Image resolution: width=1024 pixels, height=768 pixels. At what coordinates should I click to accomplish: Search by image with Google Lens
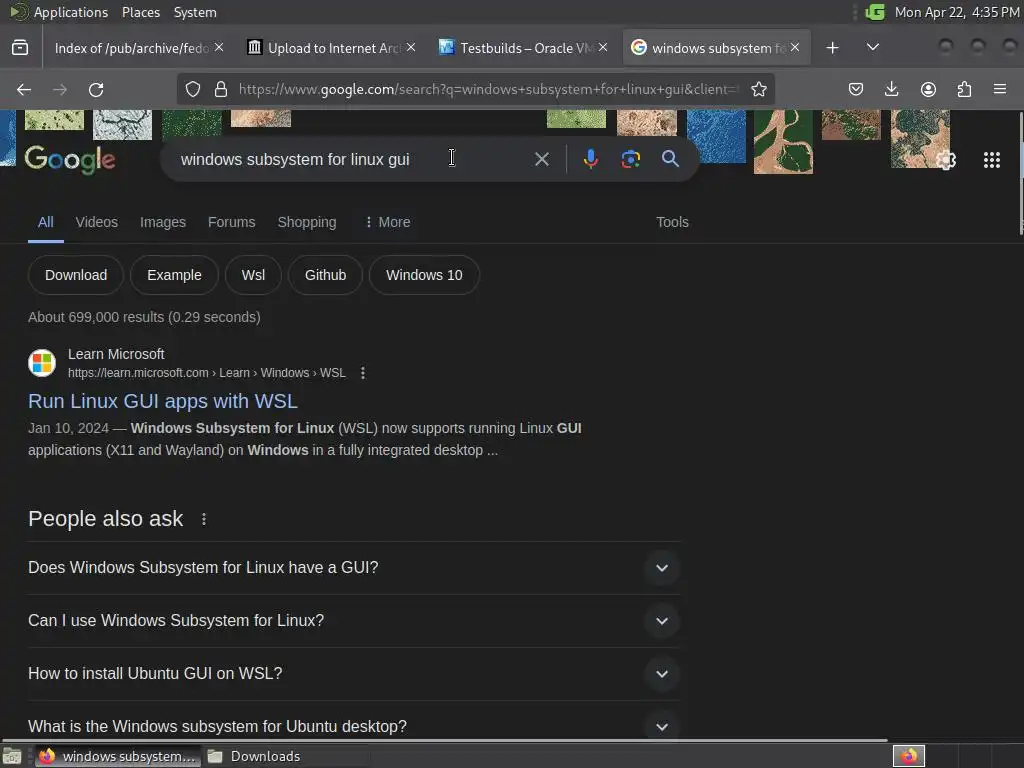tap(630, 159)
